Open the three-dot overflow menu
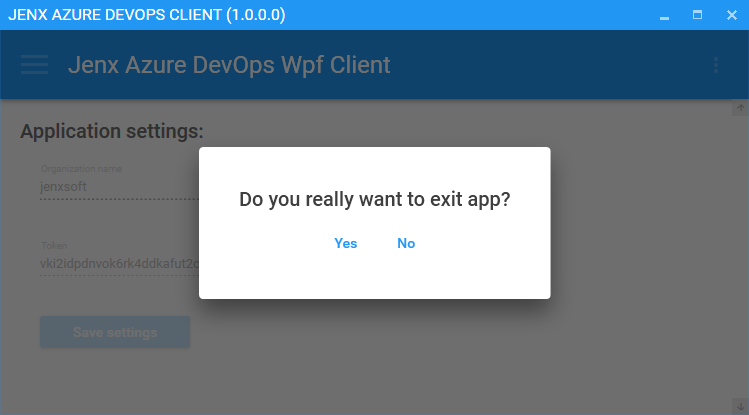749x415 pixels. (x=716, y=65)
